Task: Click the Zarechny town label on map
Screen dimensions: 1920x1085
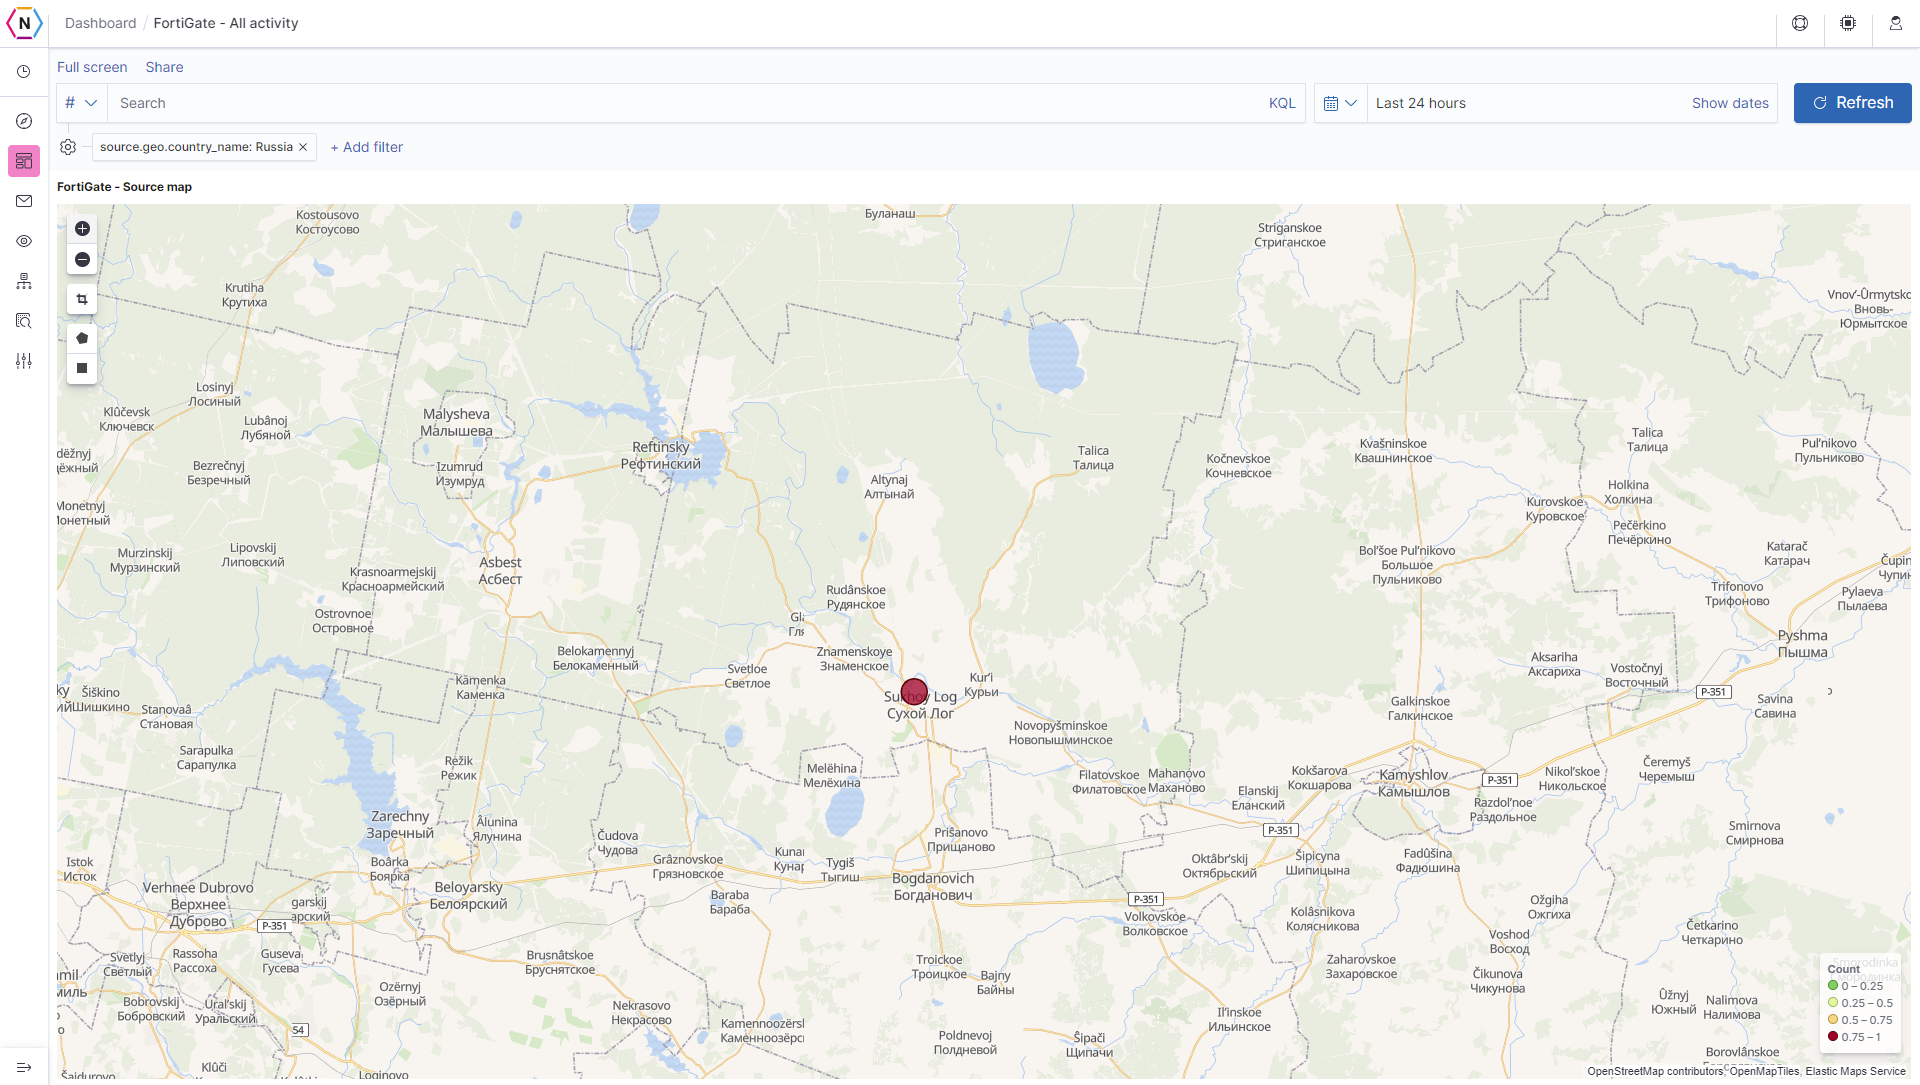Action: tap(400, 824)
